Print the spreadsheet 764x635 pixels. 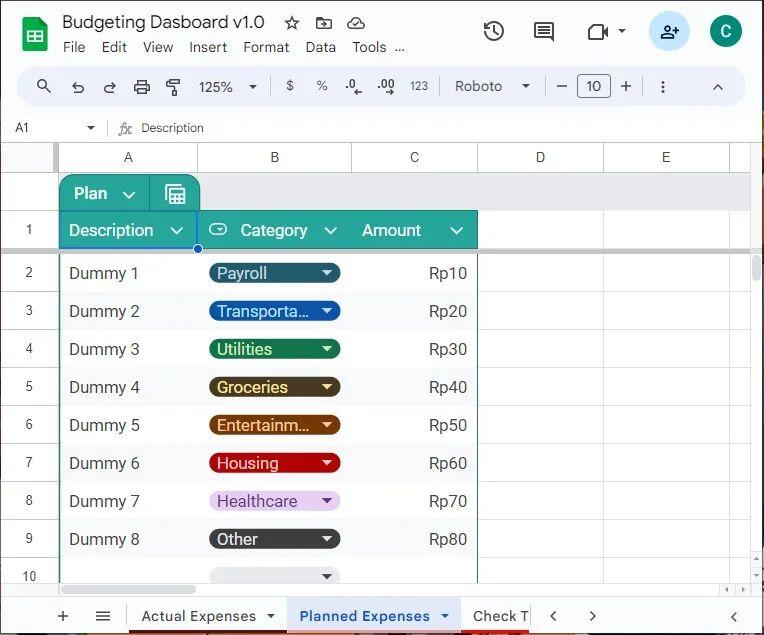pyautogui.click(x=142, y=87)
